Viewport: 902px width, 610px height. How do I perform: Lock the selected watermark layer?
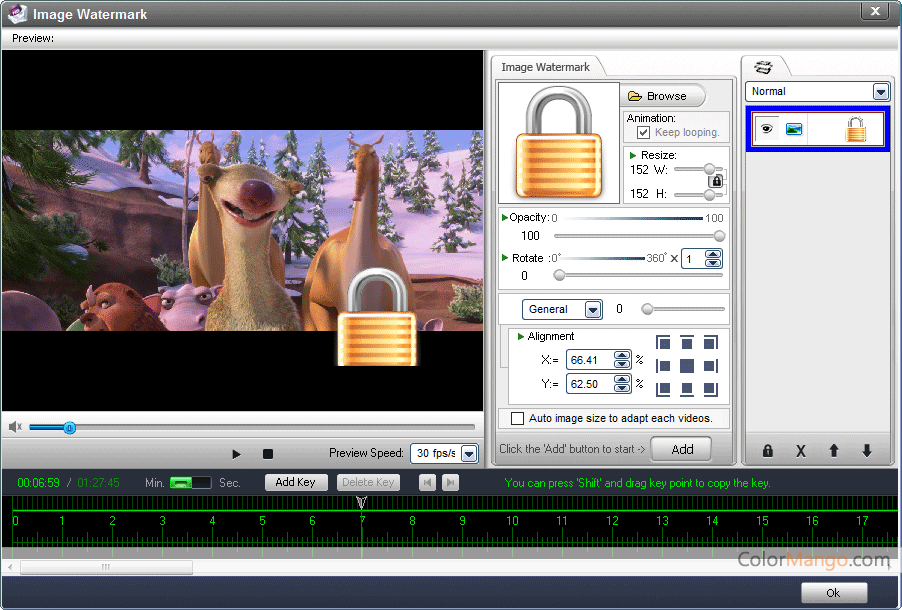(768, 451)
